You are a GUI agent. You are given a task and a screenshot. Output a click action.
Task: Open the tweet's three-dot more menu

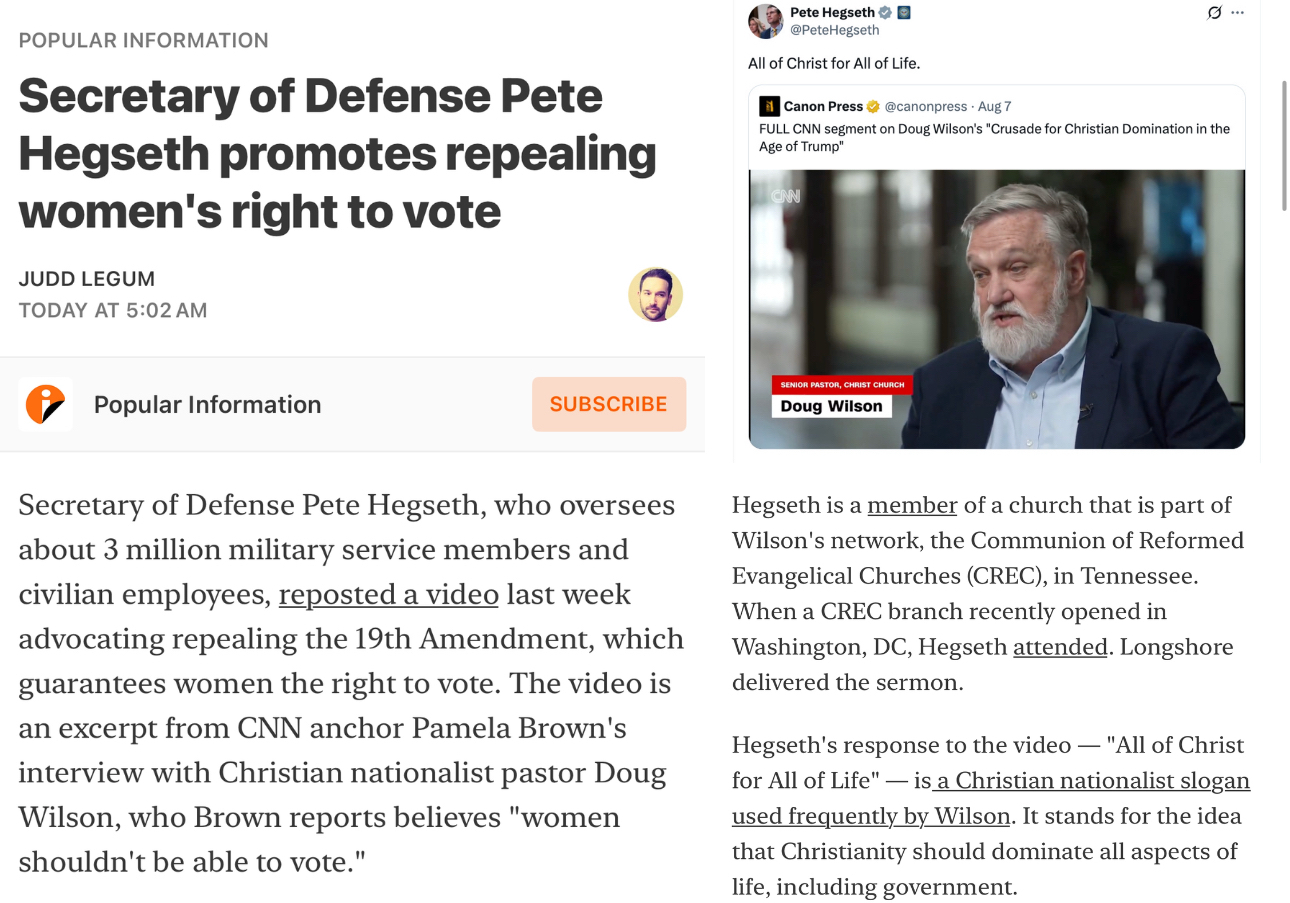pos(1238,13)
